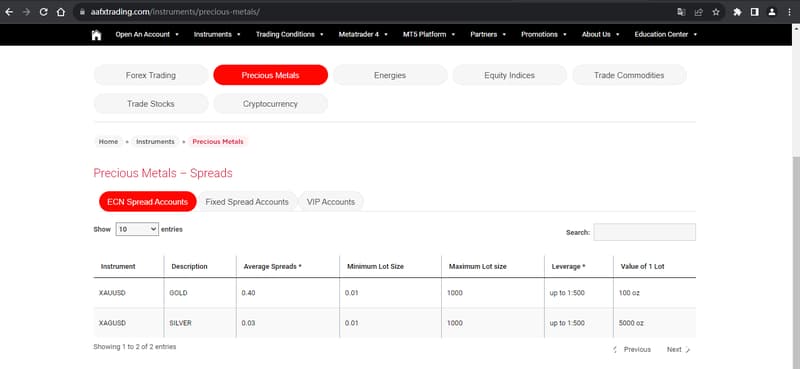Go to Next table page
This screenshot has height=369, width=800.
click(x=679, y=350)
